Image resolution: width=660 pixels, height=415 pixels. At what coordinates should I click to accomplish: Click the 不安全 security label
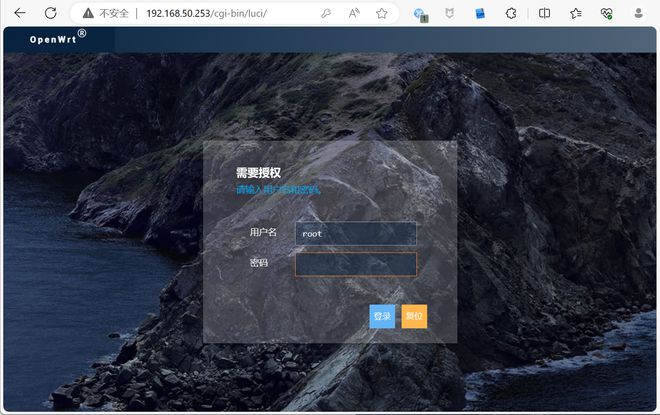tap(114, 13)
